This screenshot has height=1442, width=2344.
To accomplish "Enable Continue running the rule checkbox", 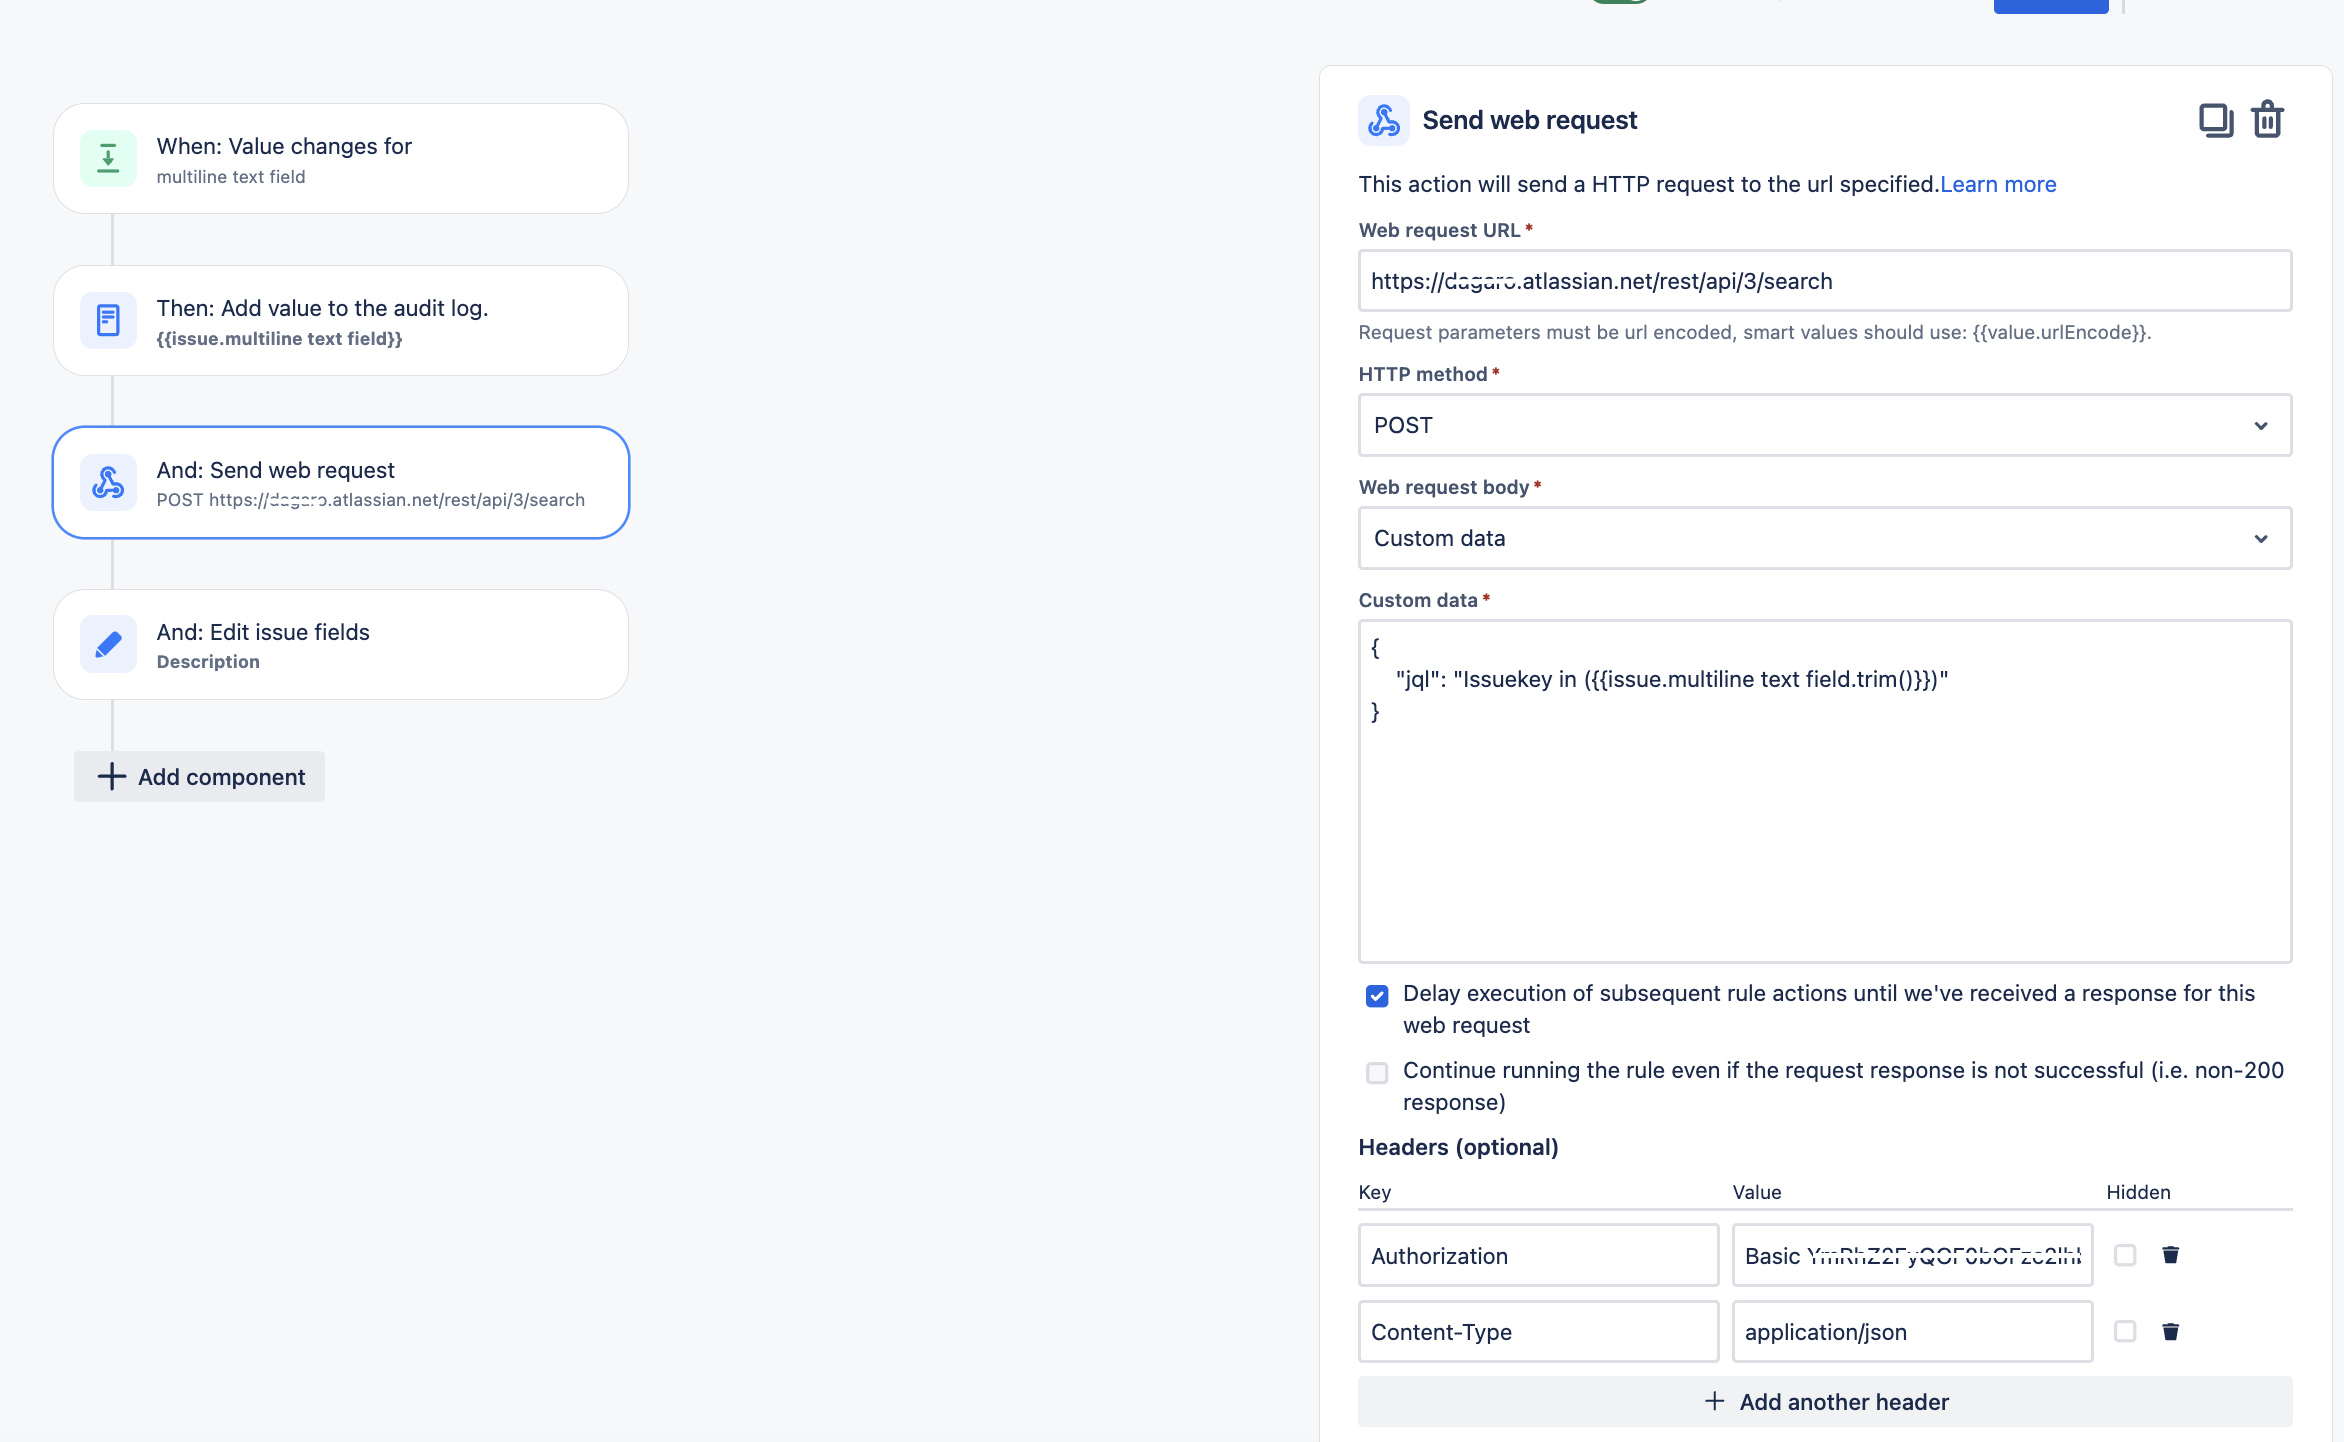I will coord(1377,1072).
